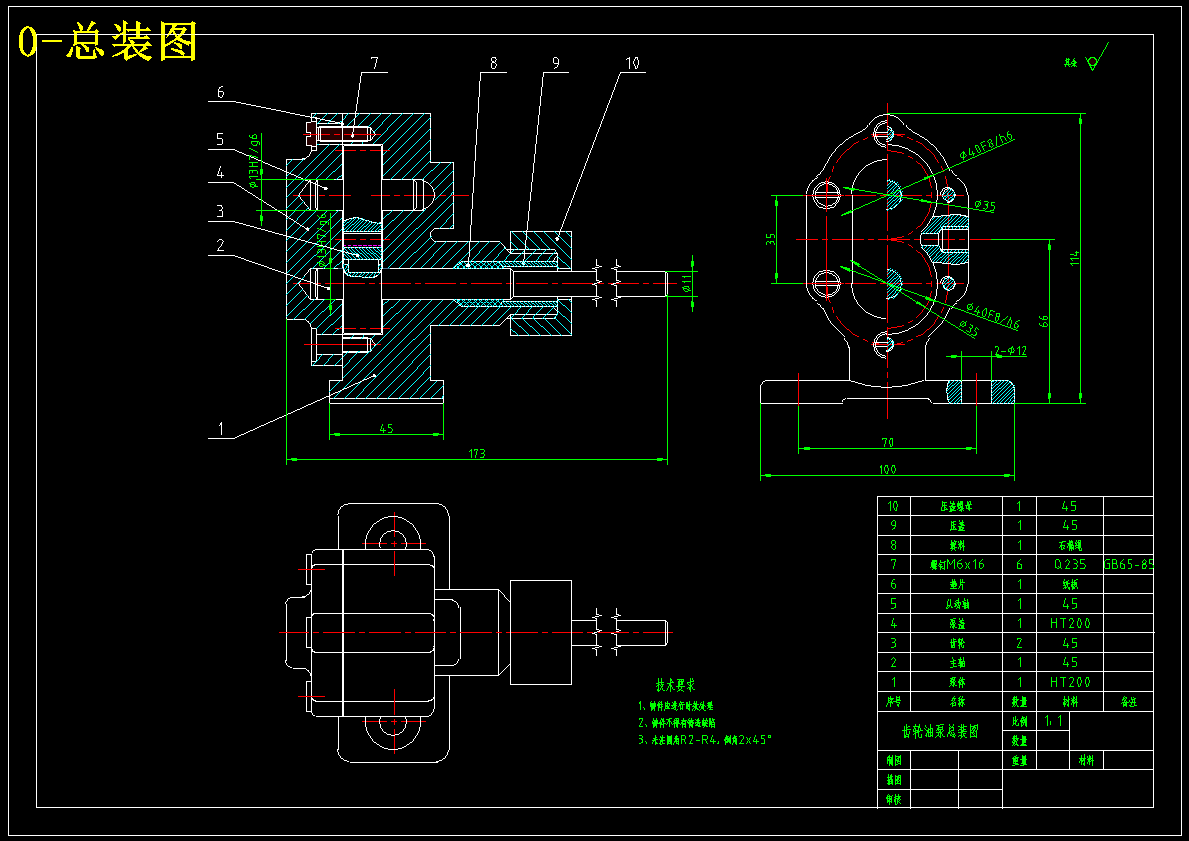
Task: Click the "66" center height dimension
Action: pos(1043,321)
